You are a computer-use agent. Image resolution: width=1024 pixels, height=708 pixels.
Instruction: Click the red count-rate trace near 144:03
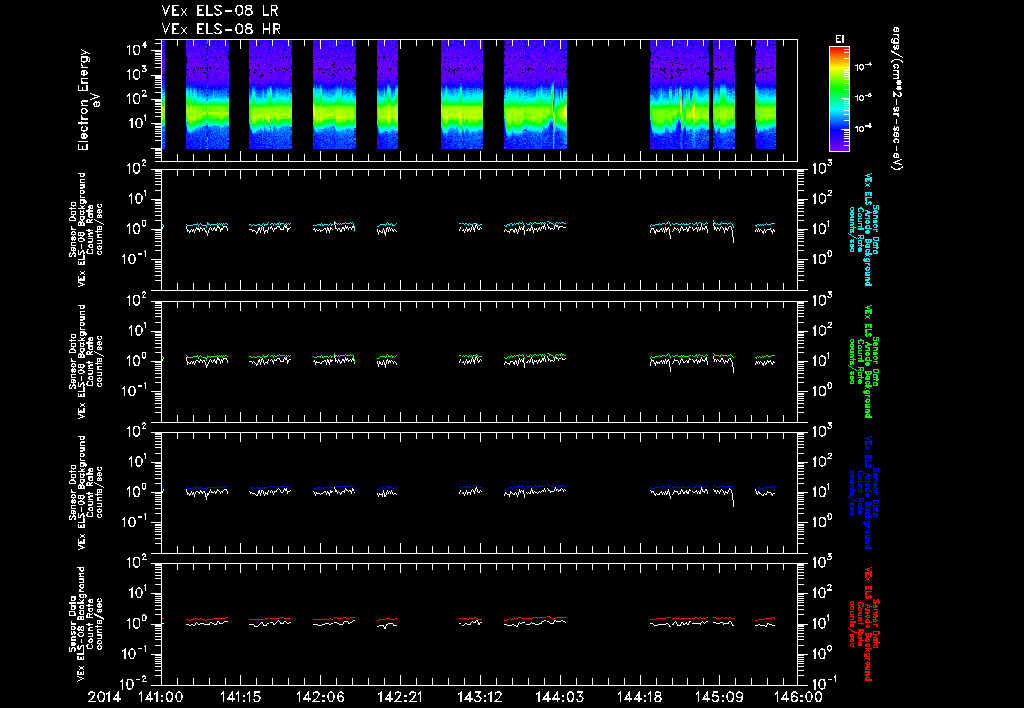[x=536, y=618]
